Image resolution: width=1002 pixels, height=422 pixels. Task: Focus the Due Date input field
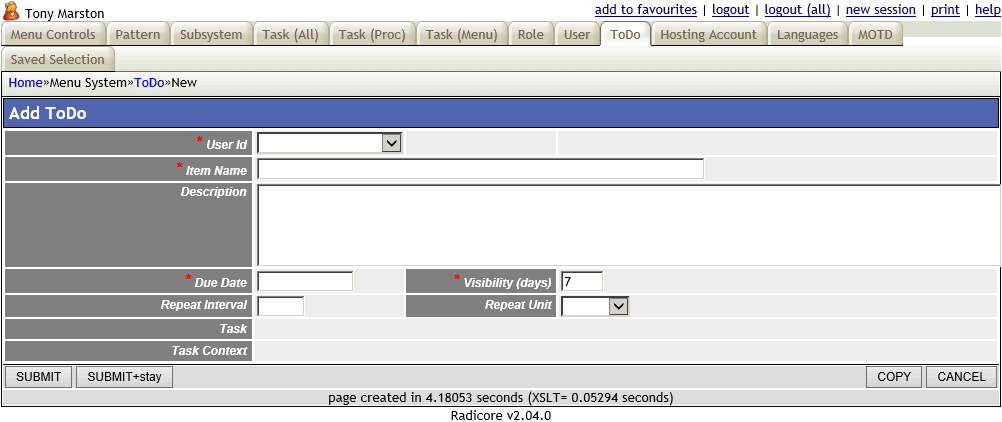tap(305, 281)
